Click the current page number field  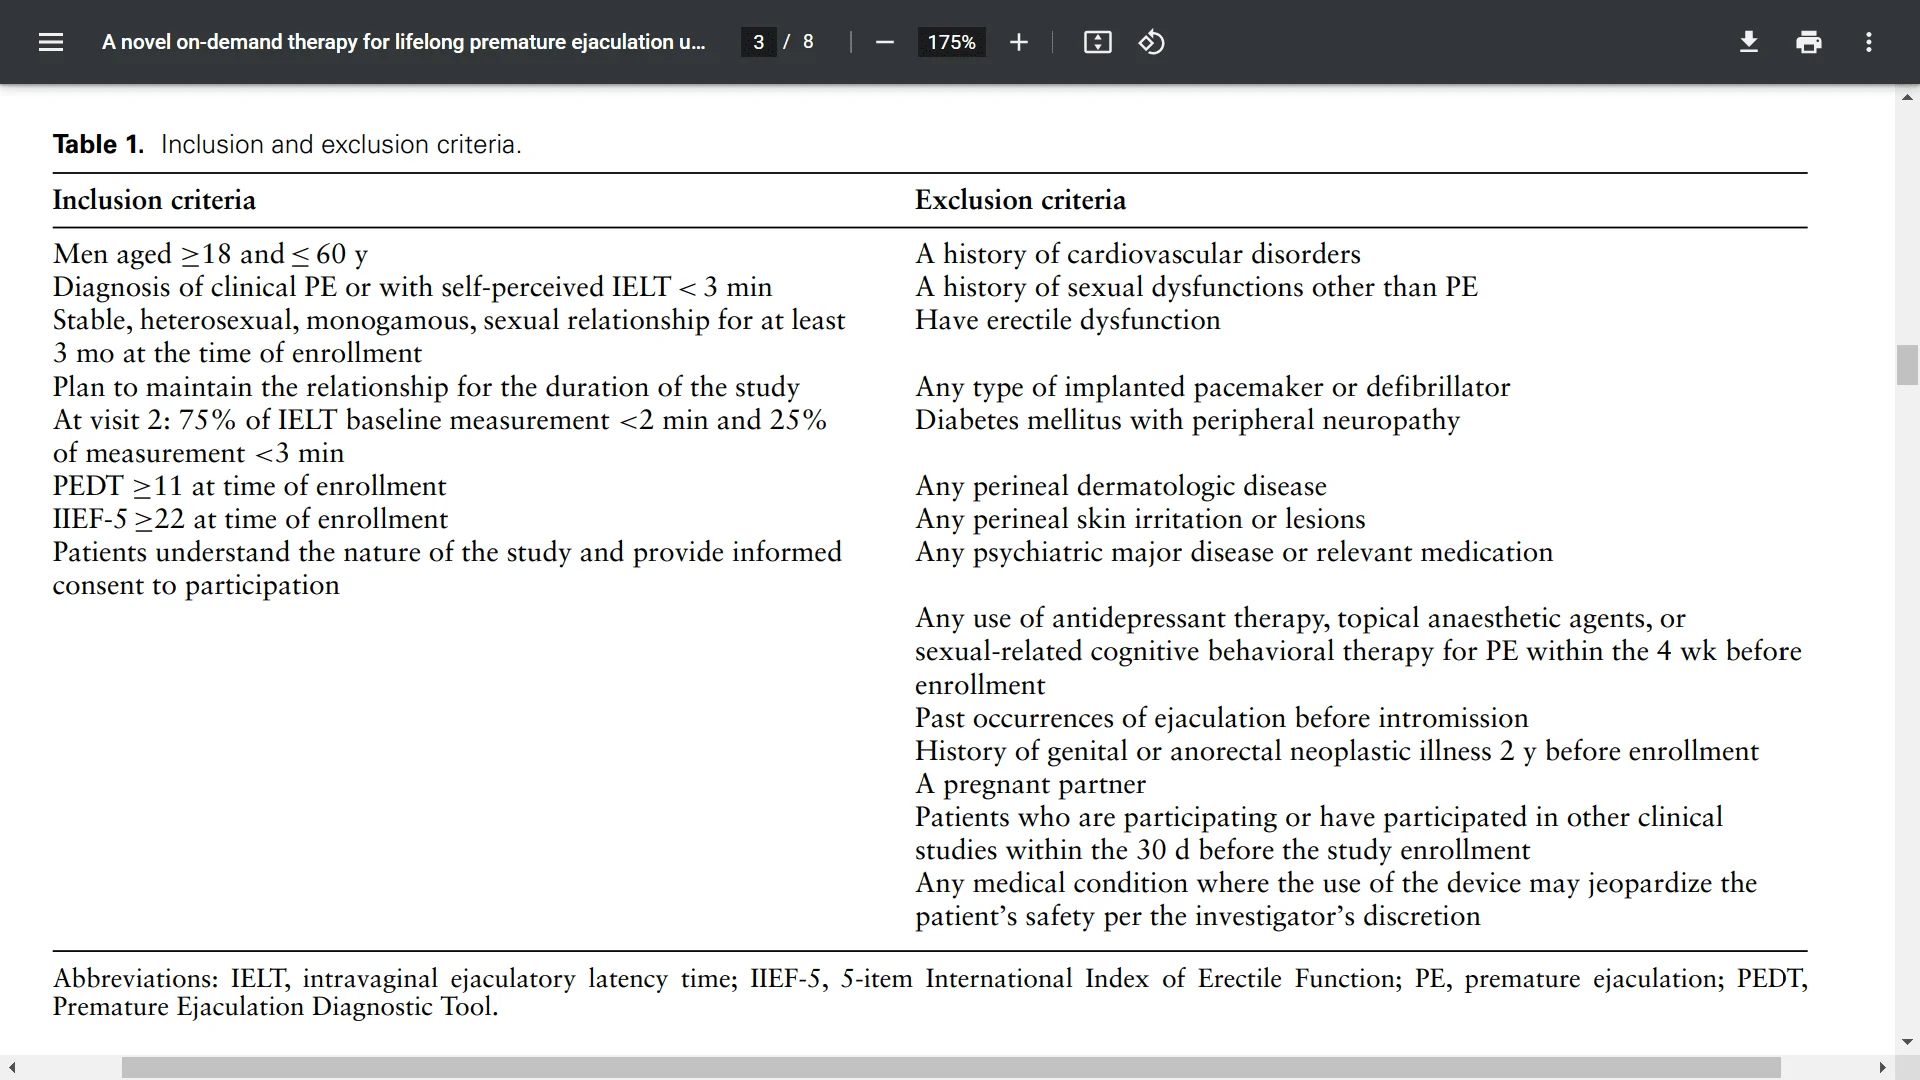coord(759,42)
